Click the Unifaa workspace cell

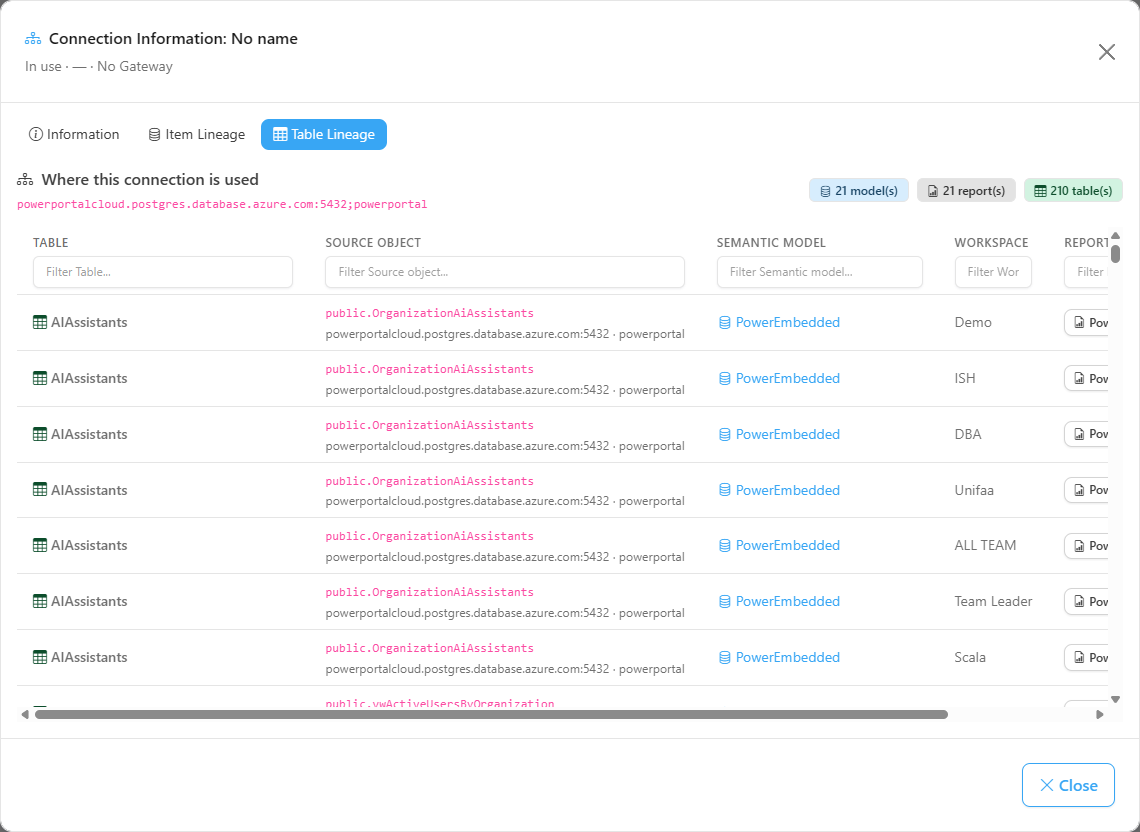[x=974, y=490]
